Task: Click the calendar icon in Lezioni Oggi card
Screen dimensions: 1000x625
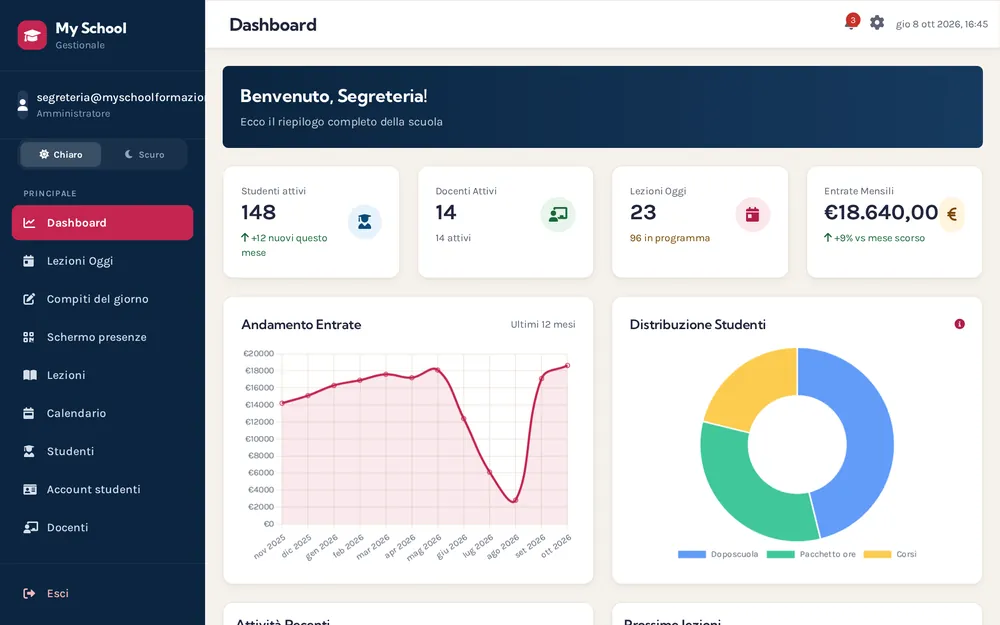Action: 753,214
